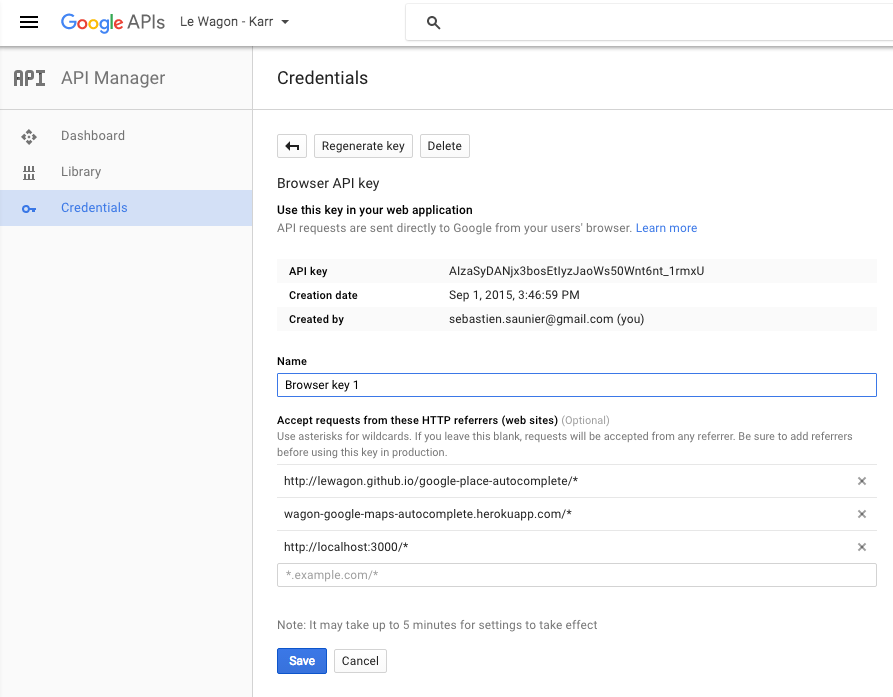The image size is (893, 697).
Task: Click the API Manager title text
Action: (113, 78)
